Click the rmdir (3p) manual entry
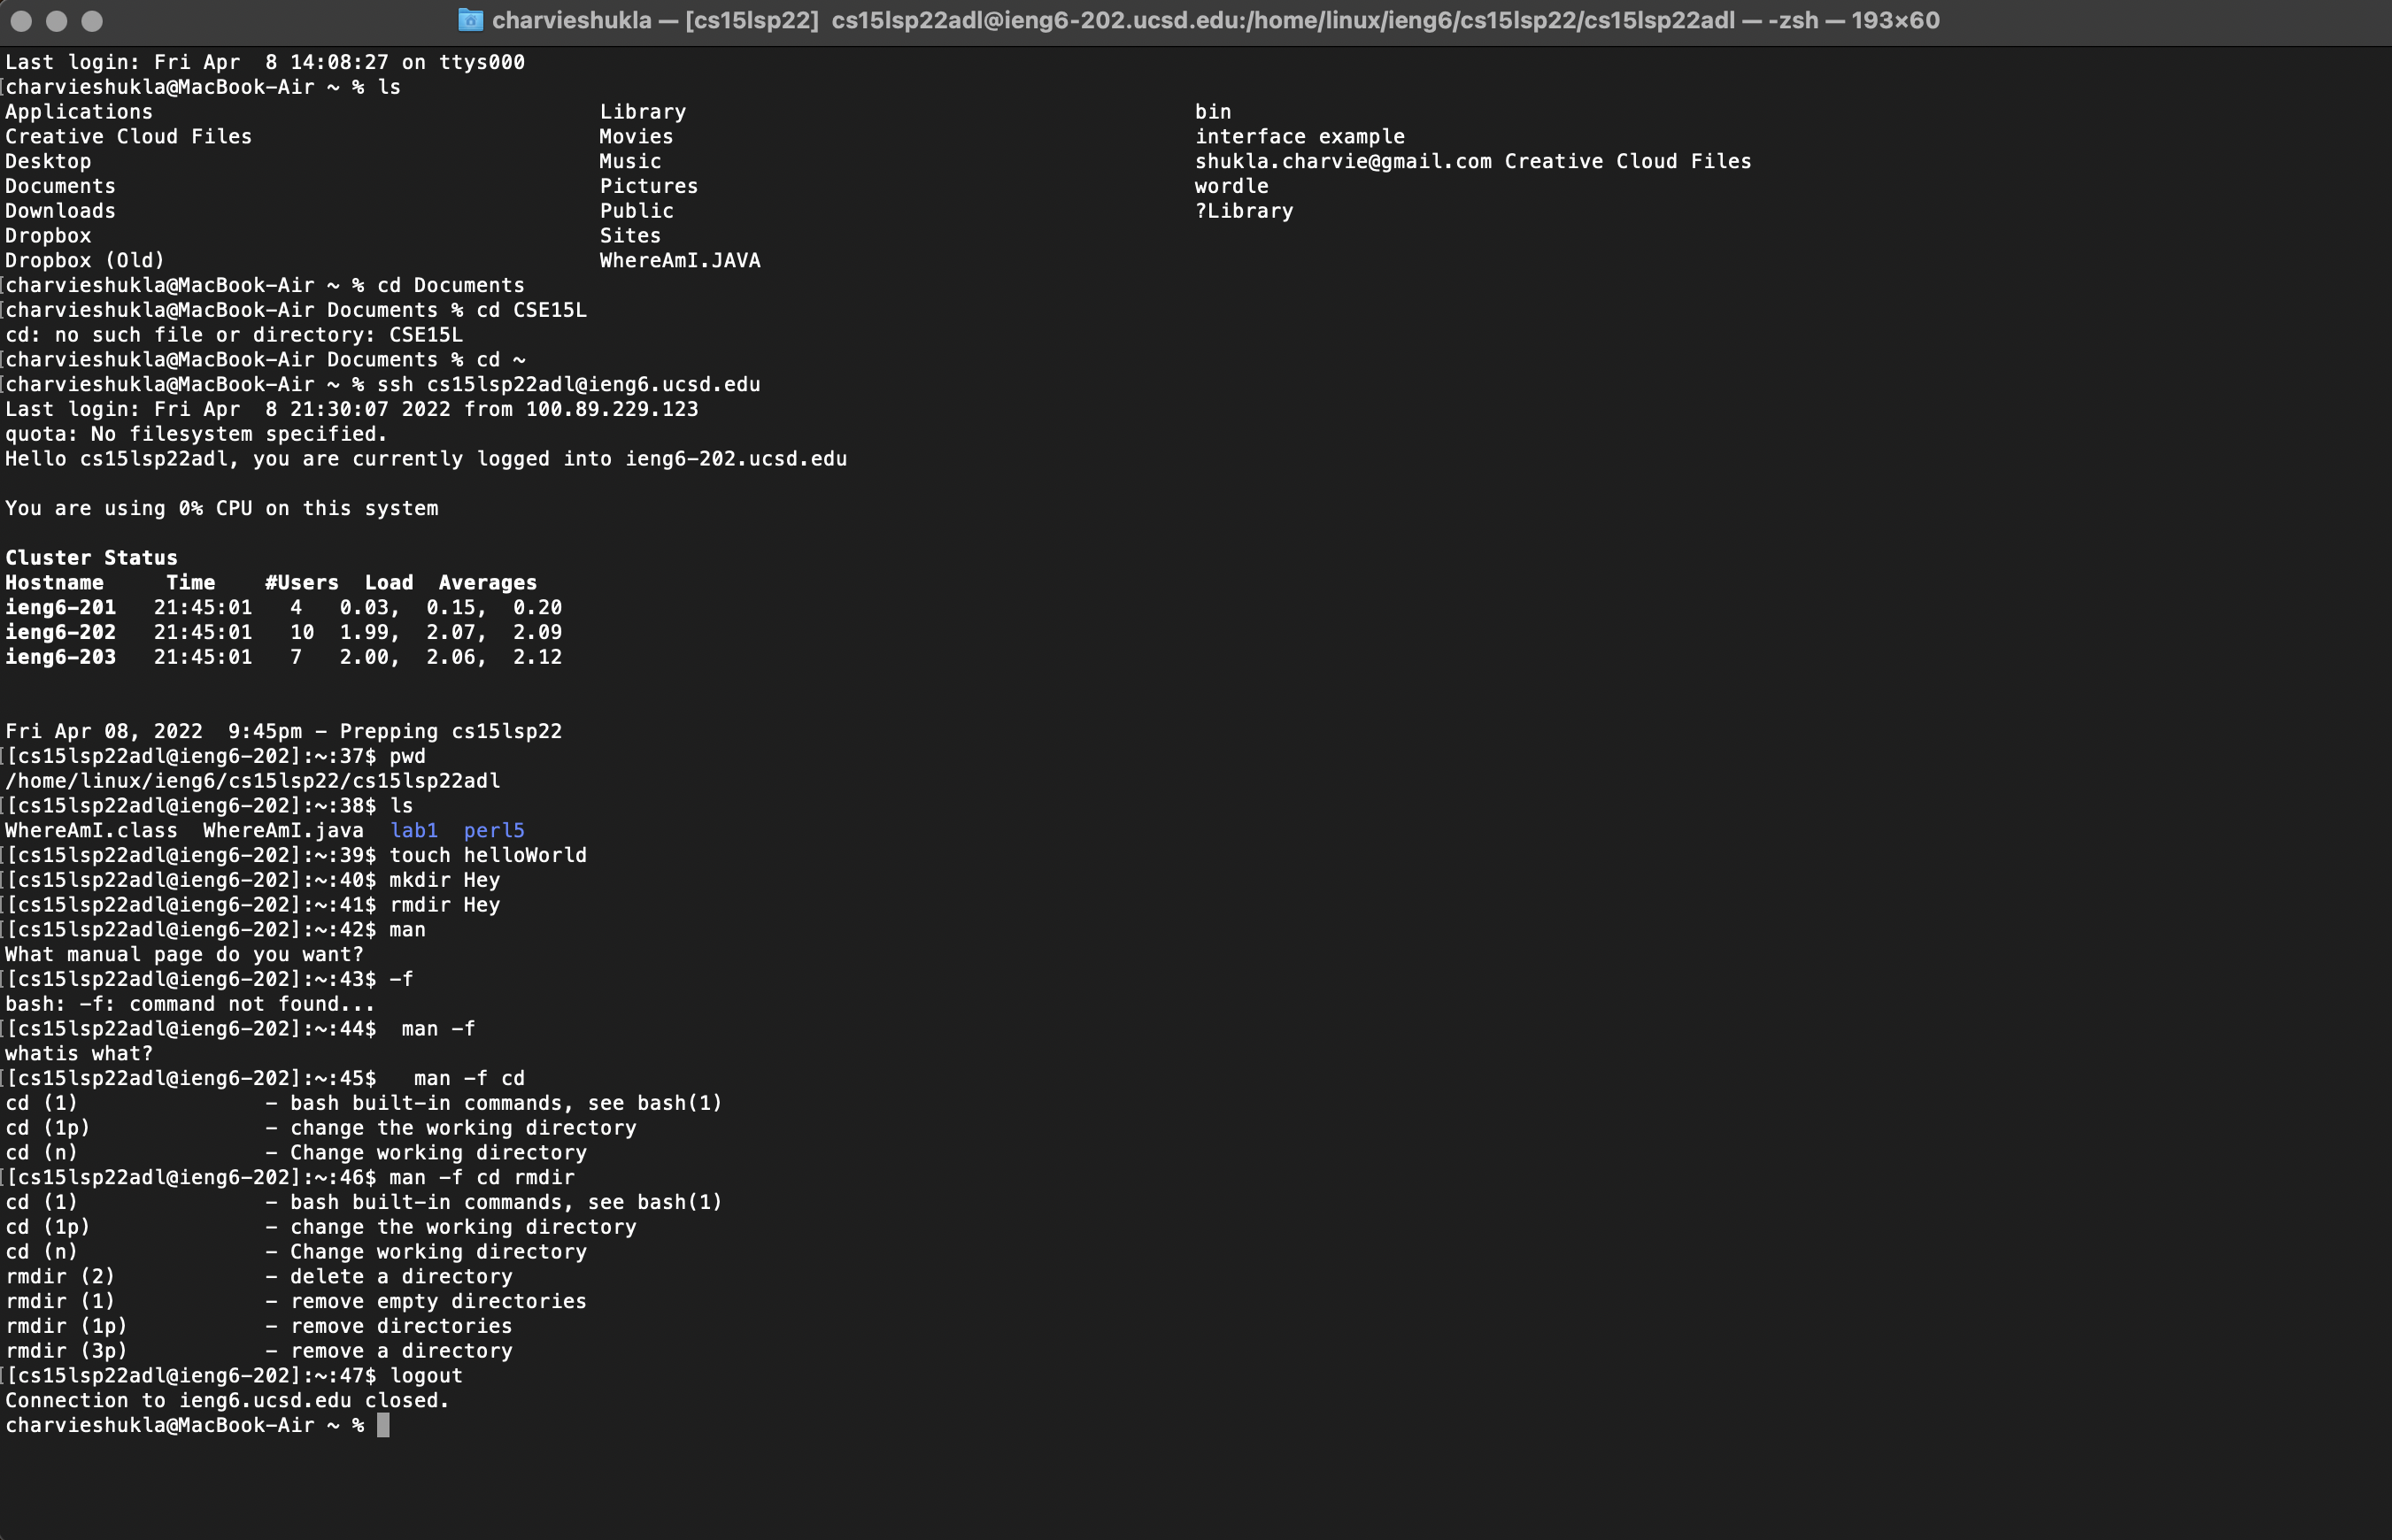Image resolution: width=2392 pixels, height=1540 pixels. tap(66, 1350)
